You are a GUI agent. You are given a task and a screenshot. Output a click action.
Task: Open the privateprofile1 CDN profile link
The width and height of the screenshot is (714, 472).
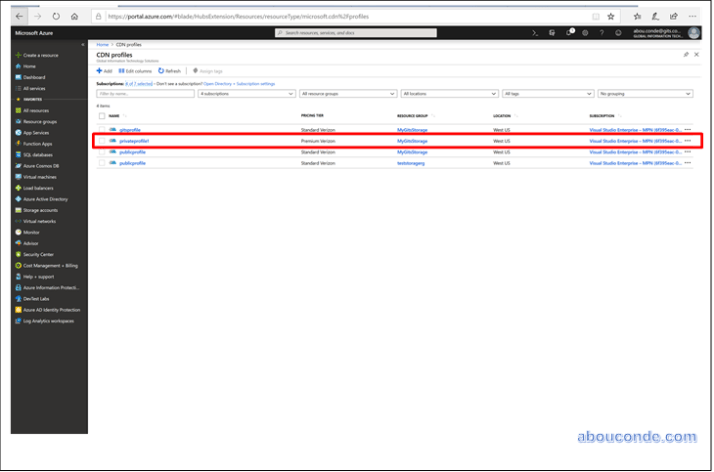click(134, 141)
